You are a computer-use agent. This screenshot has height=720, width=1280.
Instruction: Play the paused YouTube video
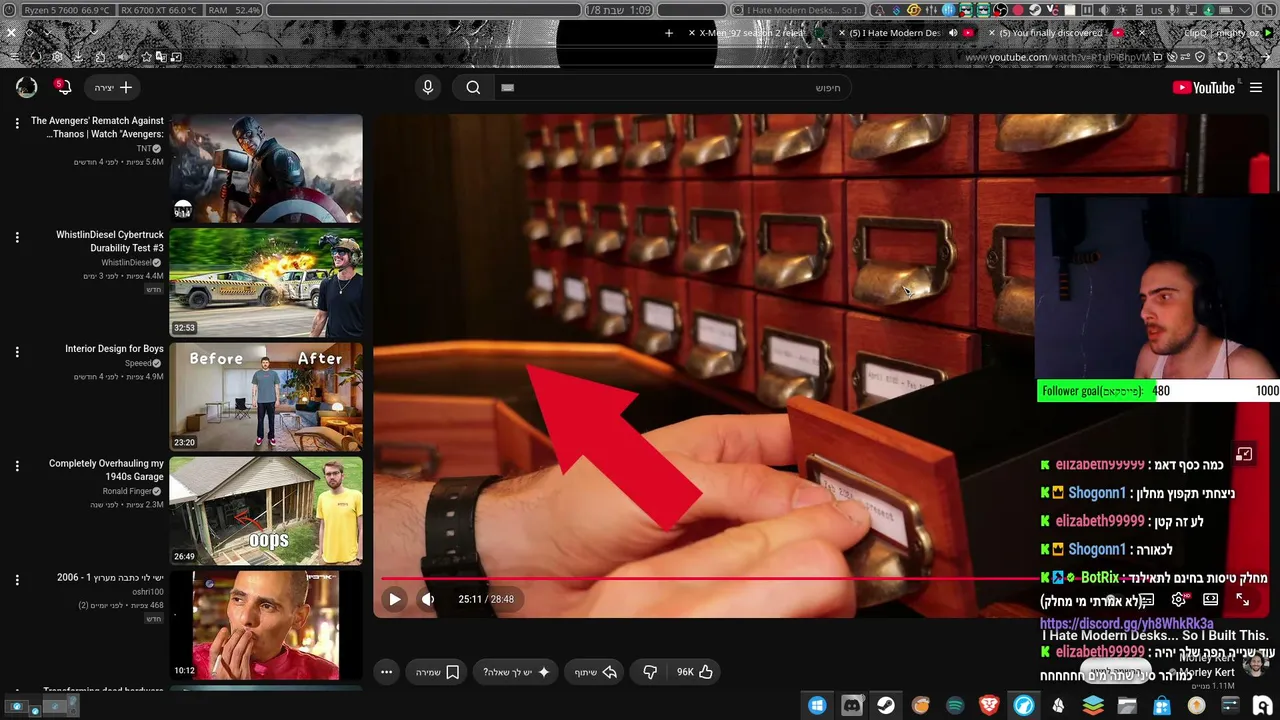point(395,599)
